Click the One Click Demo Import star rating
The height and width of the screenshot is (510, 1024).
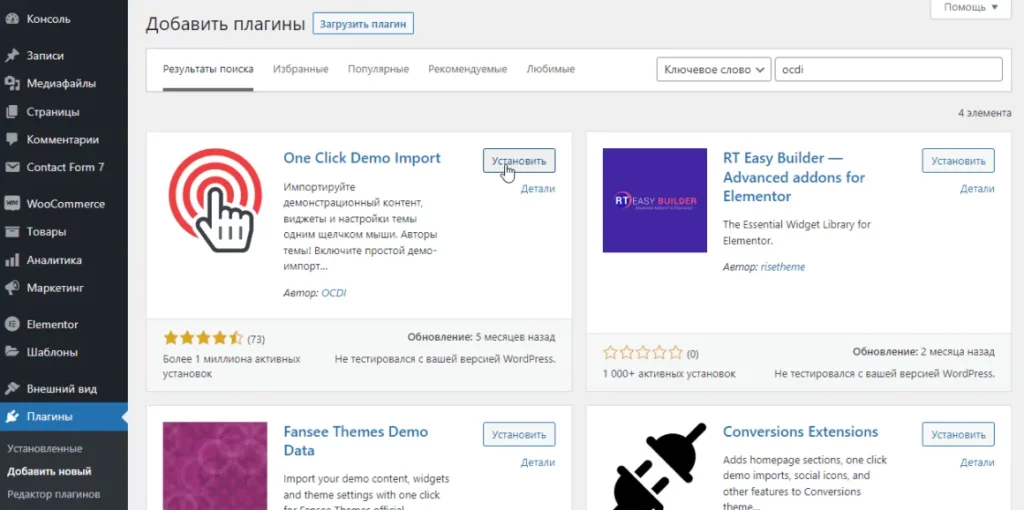pos(203,338)
